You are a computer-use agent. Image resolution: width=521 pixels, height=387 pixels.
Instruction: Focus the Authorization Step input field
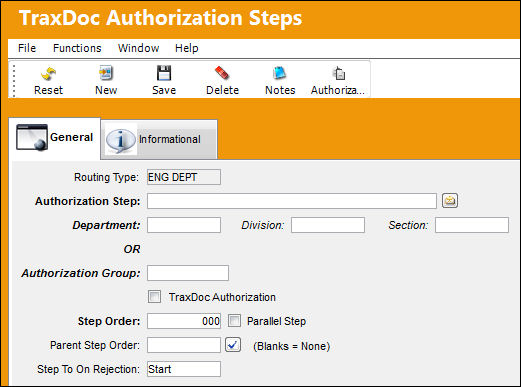[x=292, y=201]
